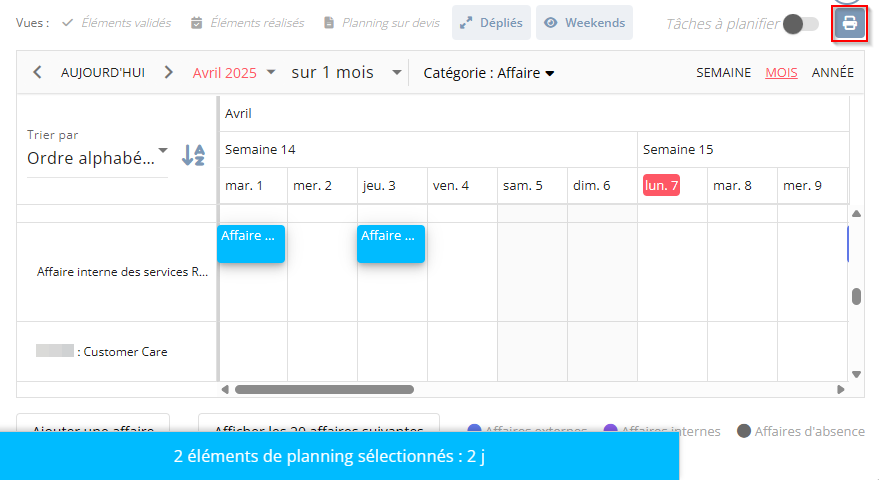Screen dimensions: 879x480
Task: Click the print icon button
Action: (849, 24)
